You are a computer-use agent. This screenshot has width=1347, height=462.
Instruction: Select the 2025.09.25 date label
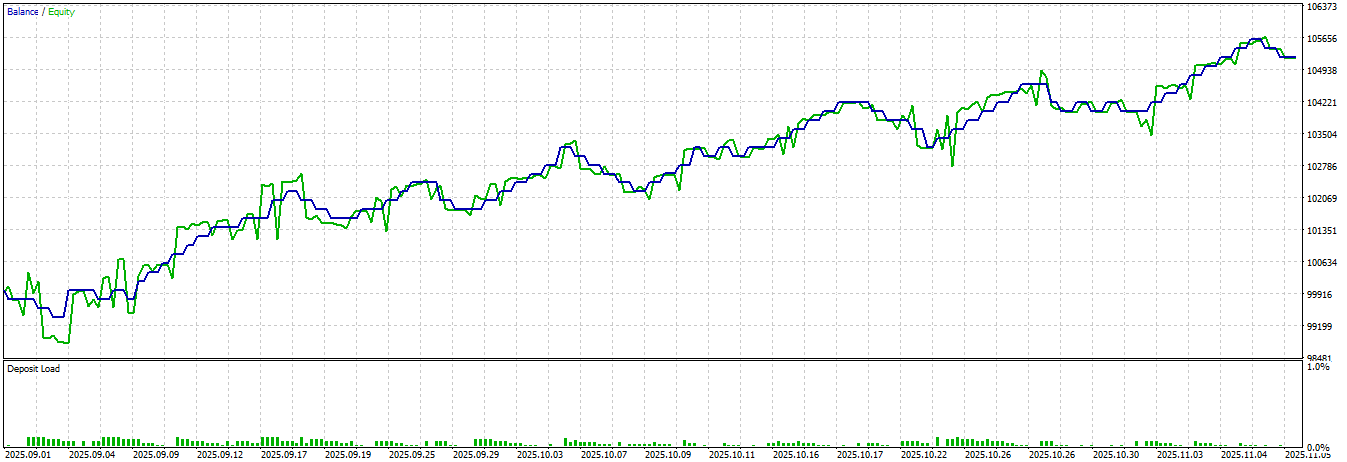point(412,455)
